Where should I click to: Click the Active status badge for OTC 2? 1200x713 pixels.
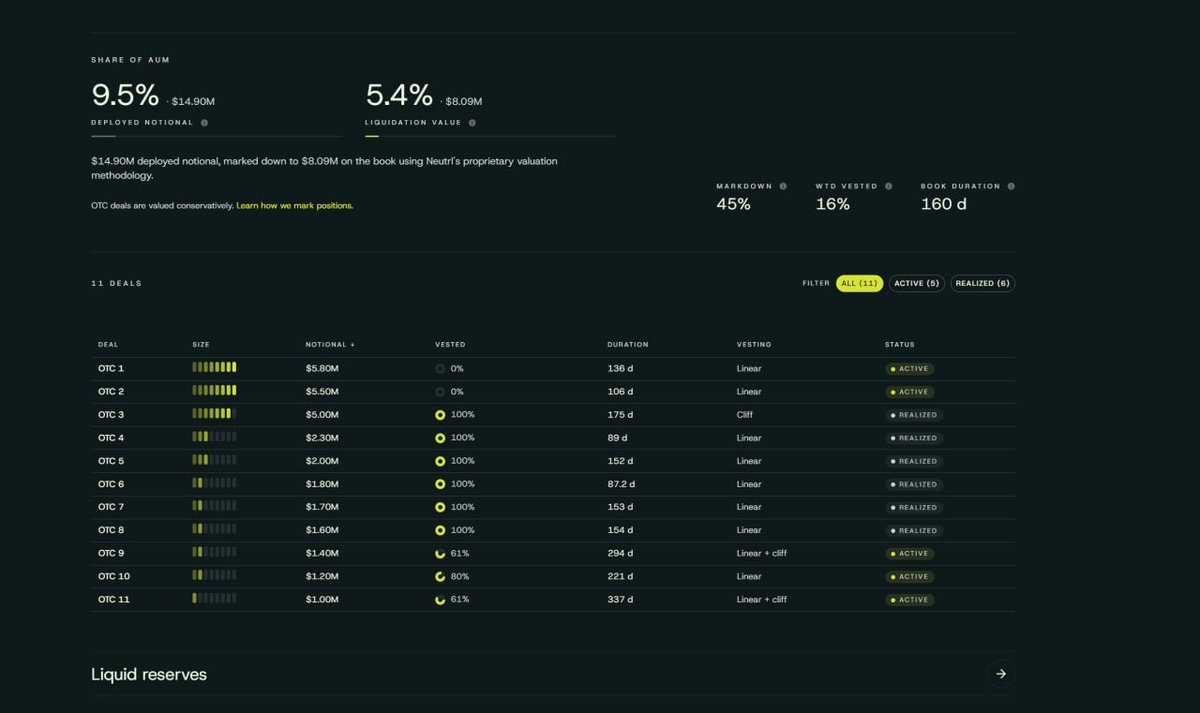[910, 392]
